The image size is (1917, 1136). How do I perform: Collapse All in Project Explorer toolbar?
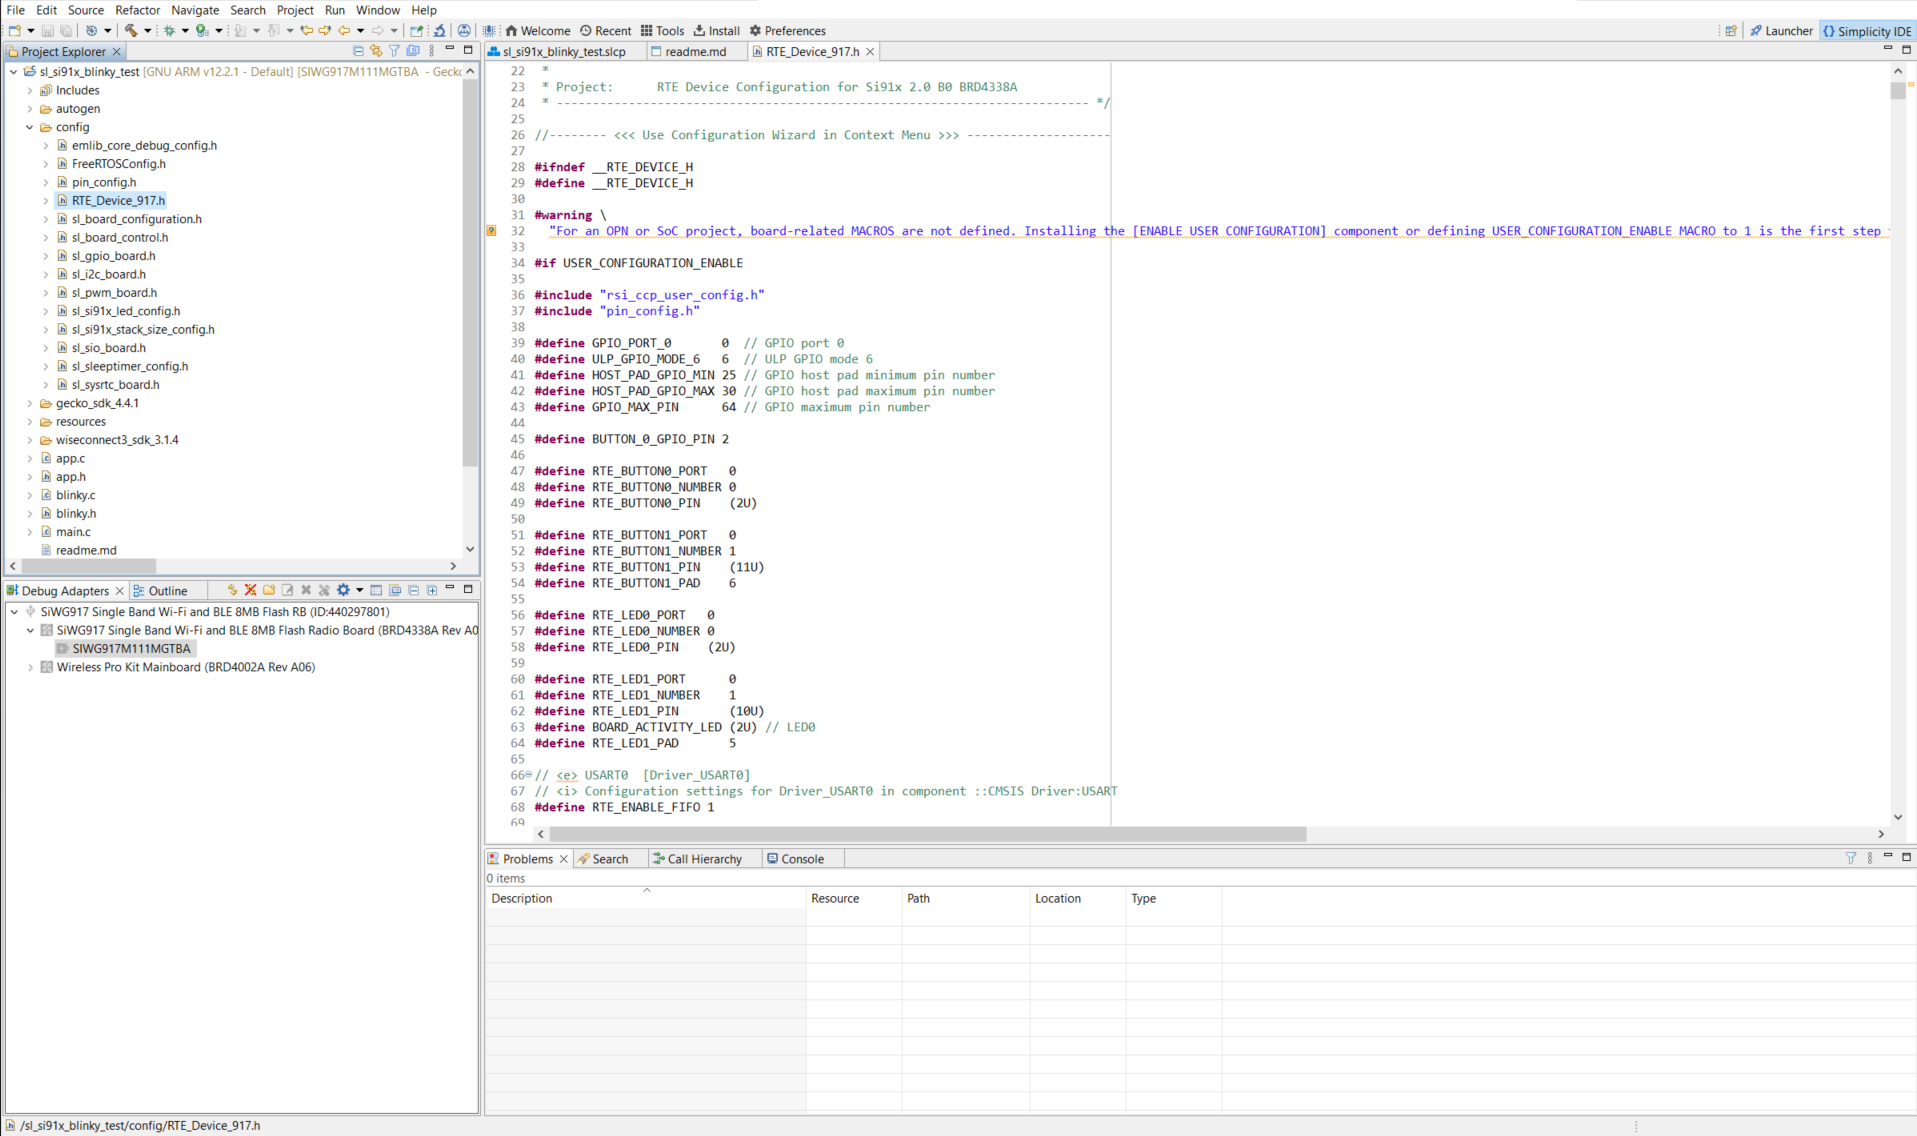(358, 51)
